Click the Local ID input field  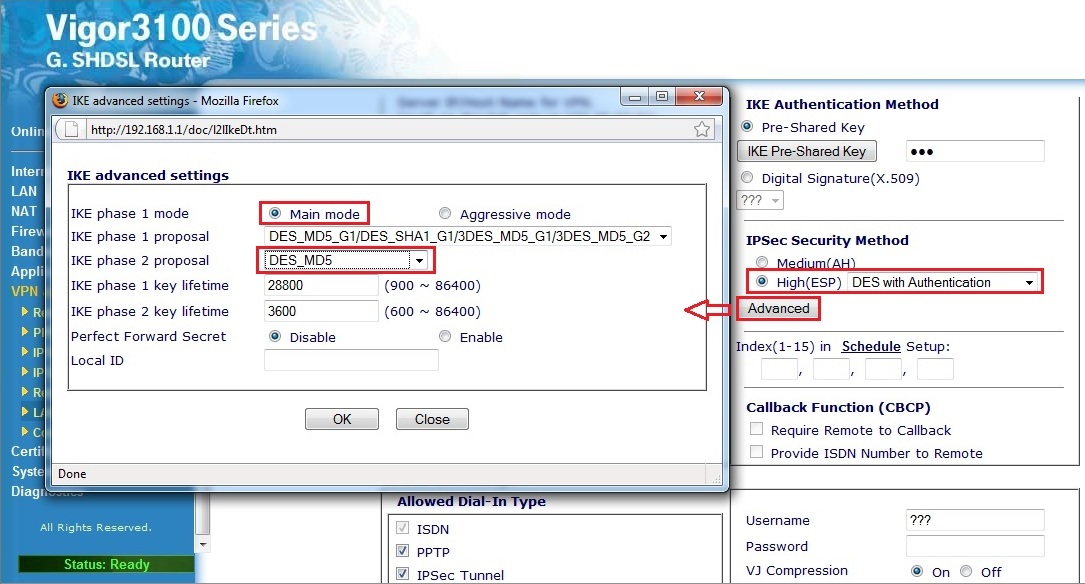tap(352, 360)
